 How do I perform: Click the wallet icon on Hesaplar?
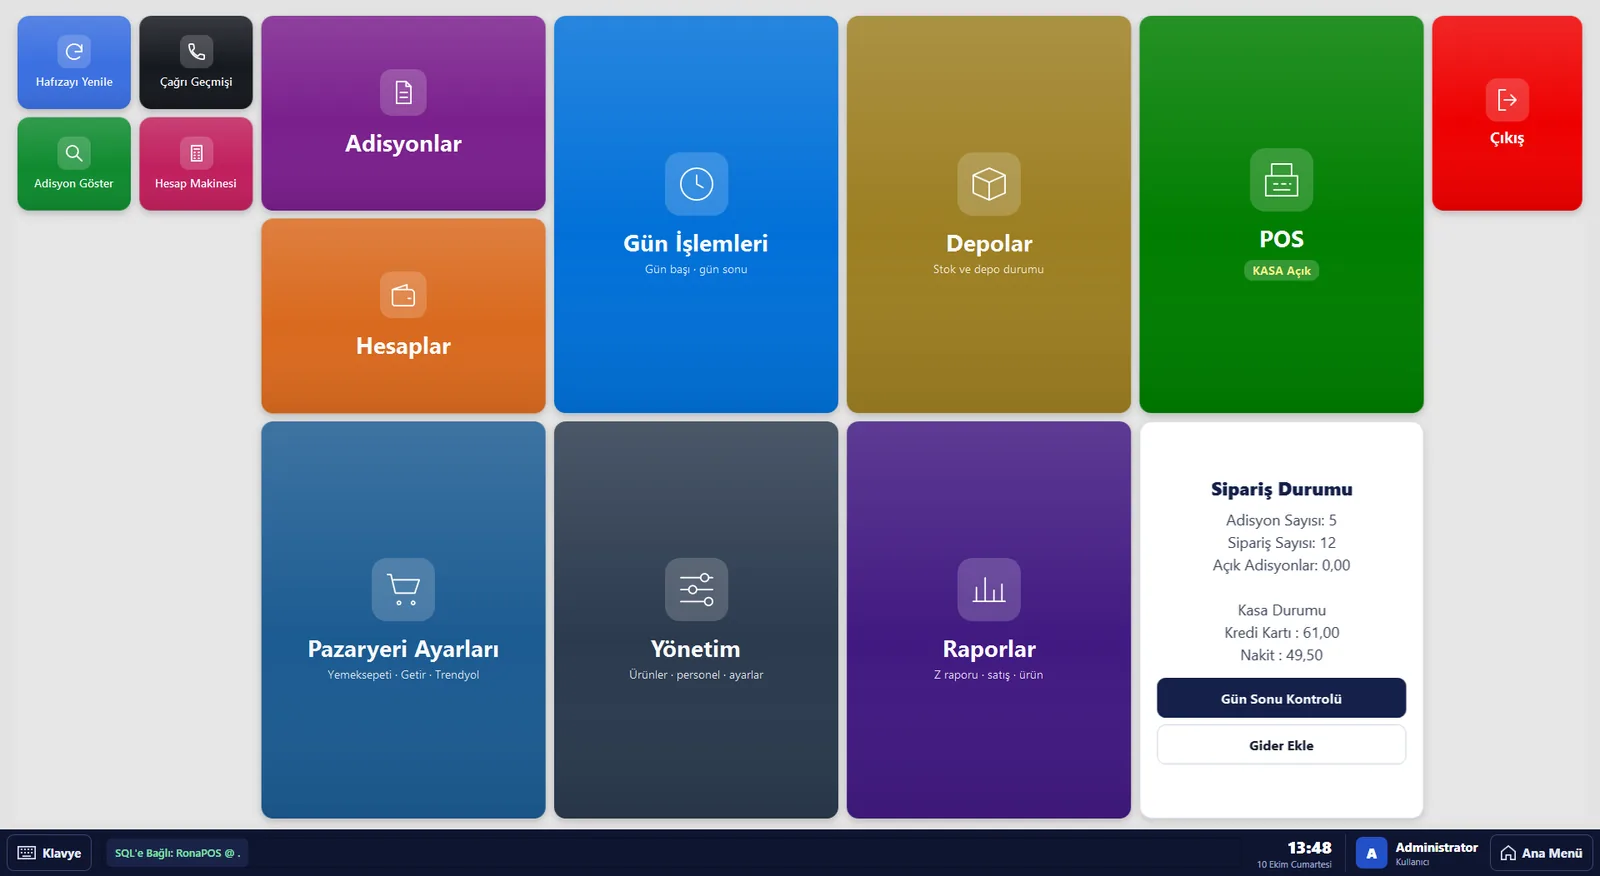click(403, 295)
